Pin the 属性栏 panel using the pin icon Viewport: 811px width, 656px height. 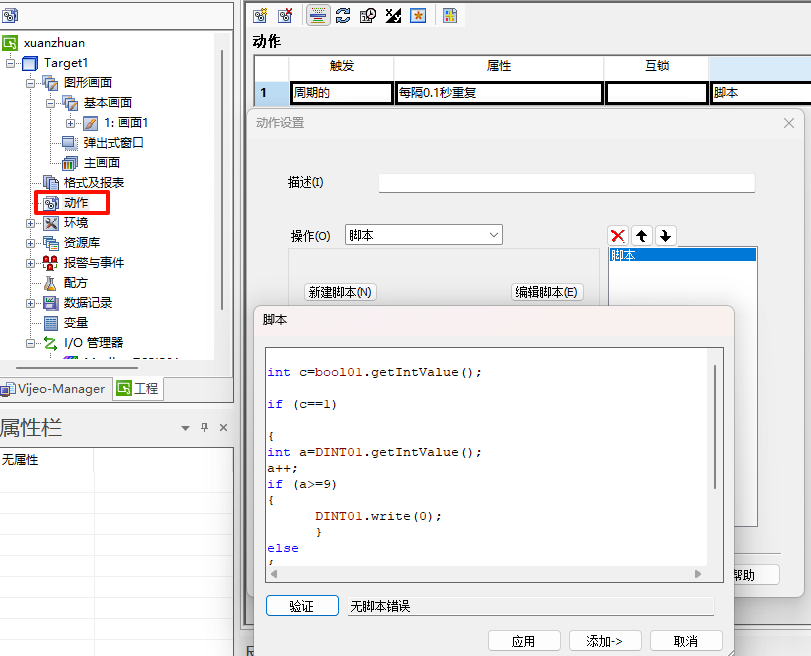tap(204, 428)
